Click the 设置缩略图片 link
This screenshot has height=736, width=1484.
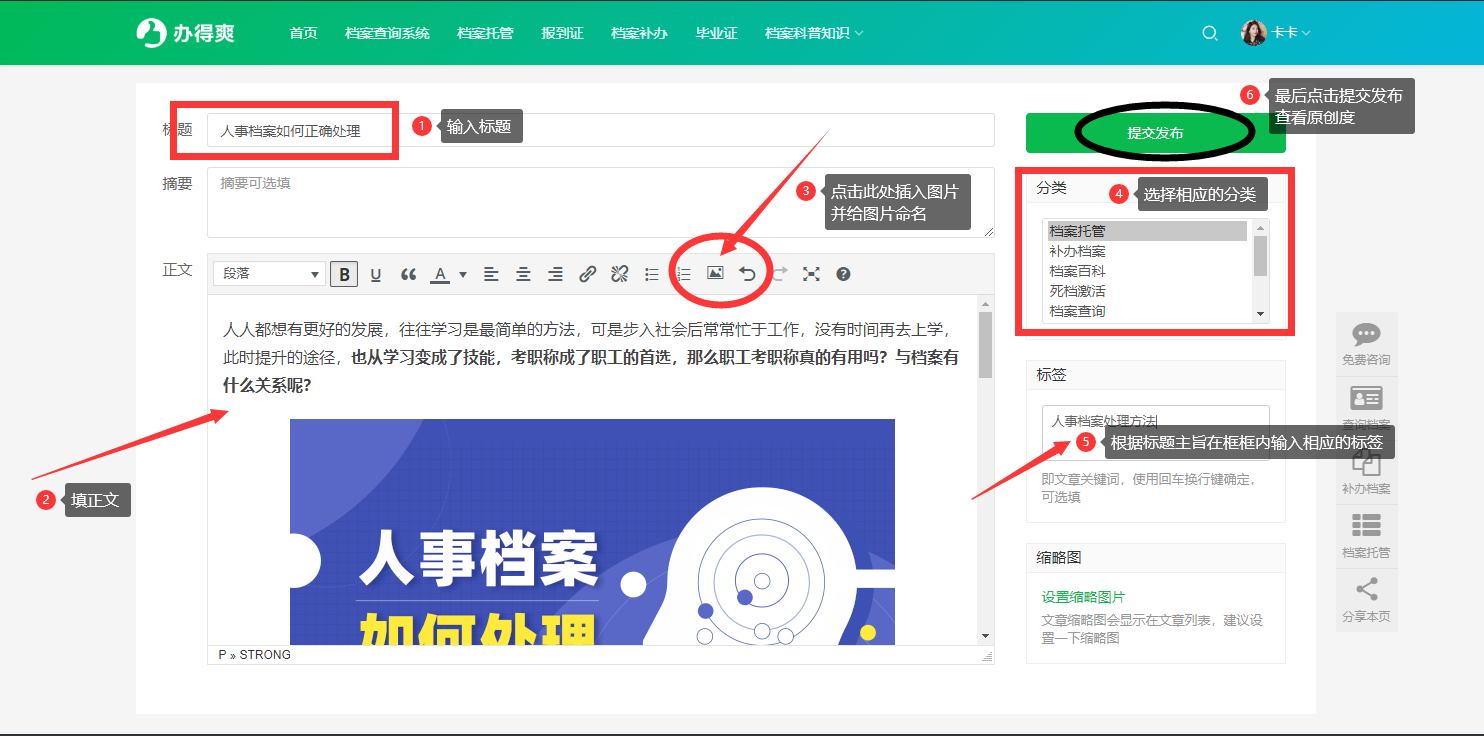pyautogui.click(x=1083, y=597)
